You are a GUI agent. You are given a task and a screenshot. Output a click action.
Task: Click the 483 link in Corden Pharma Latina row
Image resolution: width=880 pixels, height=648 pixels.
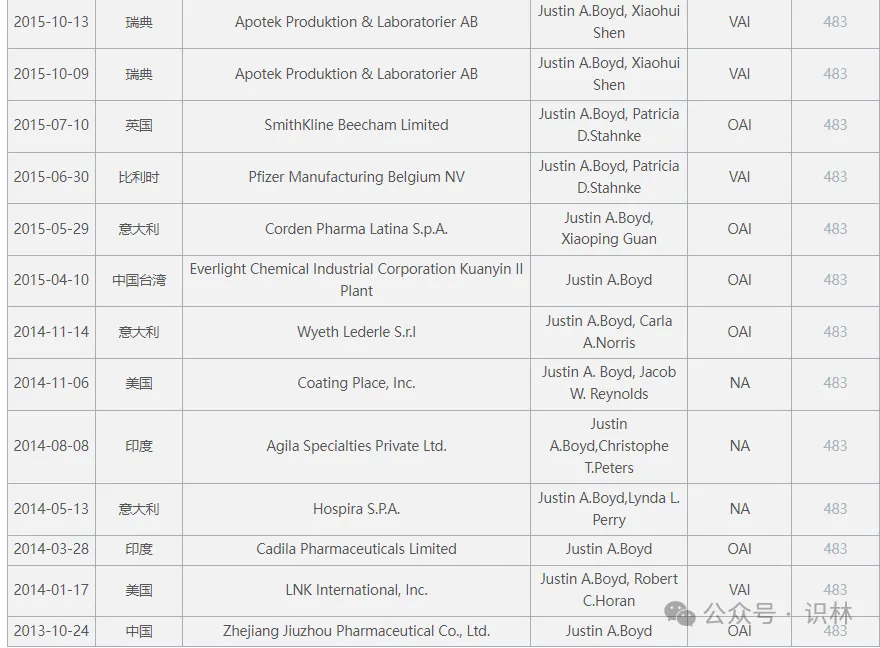click(835, 229)
